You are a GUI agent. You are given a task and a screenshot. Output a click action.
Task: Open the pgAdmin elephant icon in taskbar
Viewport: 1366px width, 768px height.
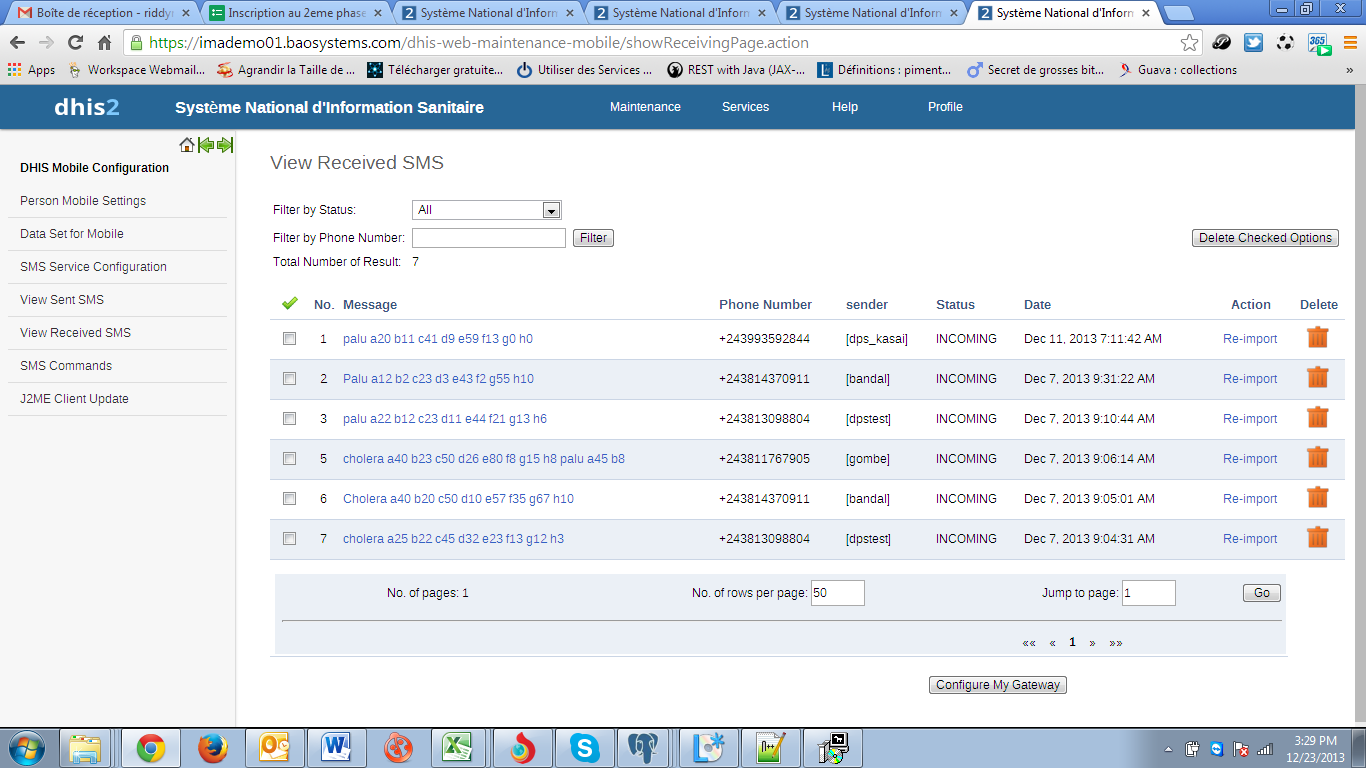pyautogui.click(x=643, y=748)
